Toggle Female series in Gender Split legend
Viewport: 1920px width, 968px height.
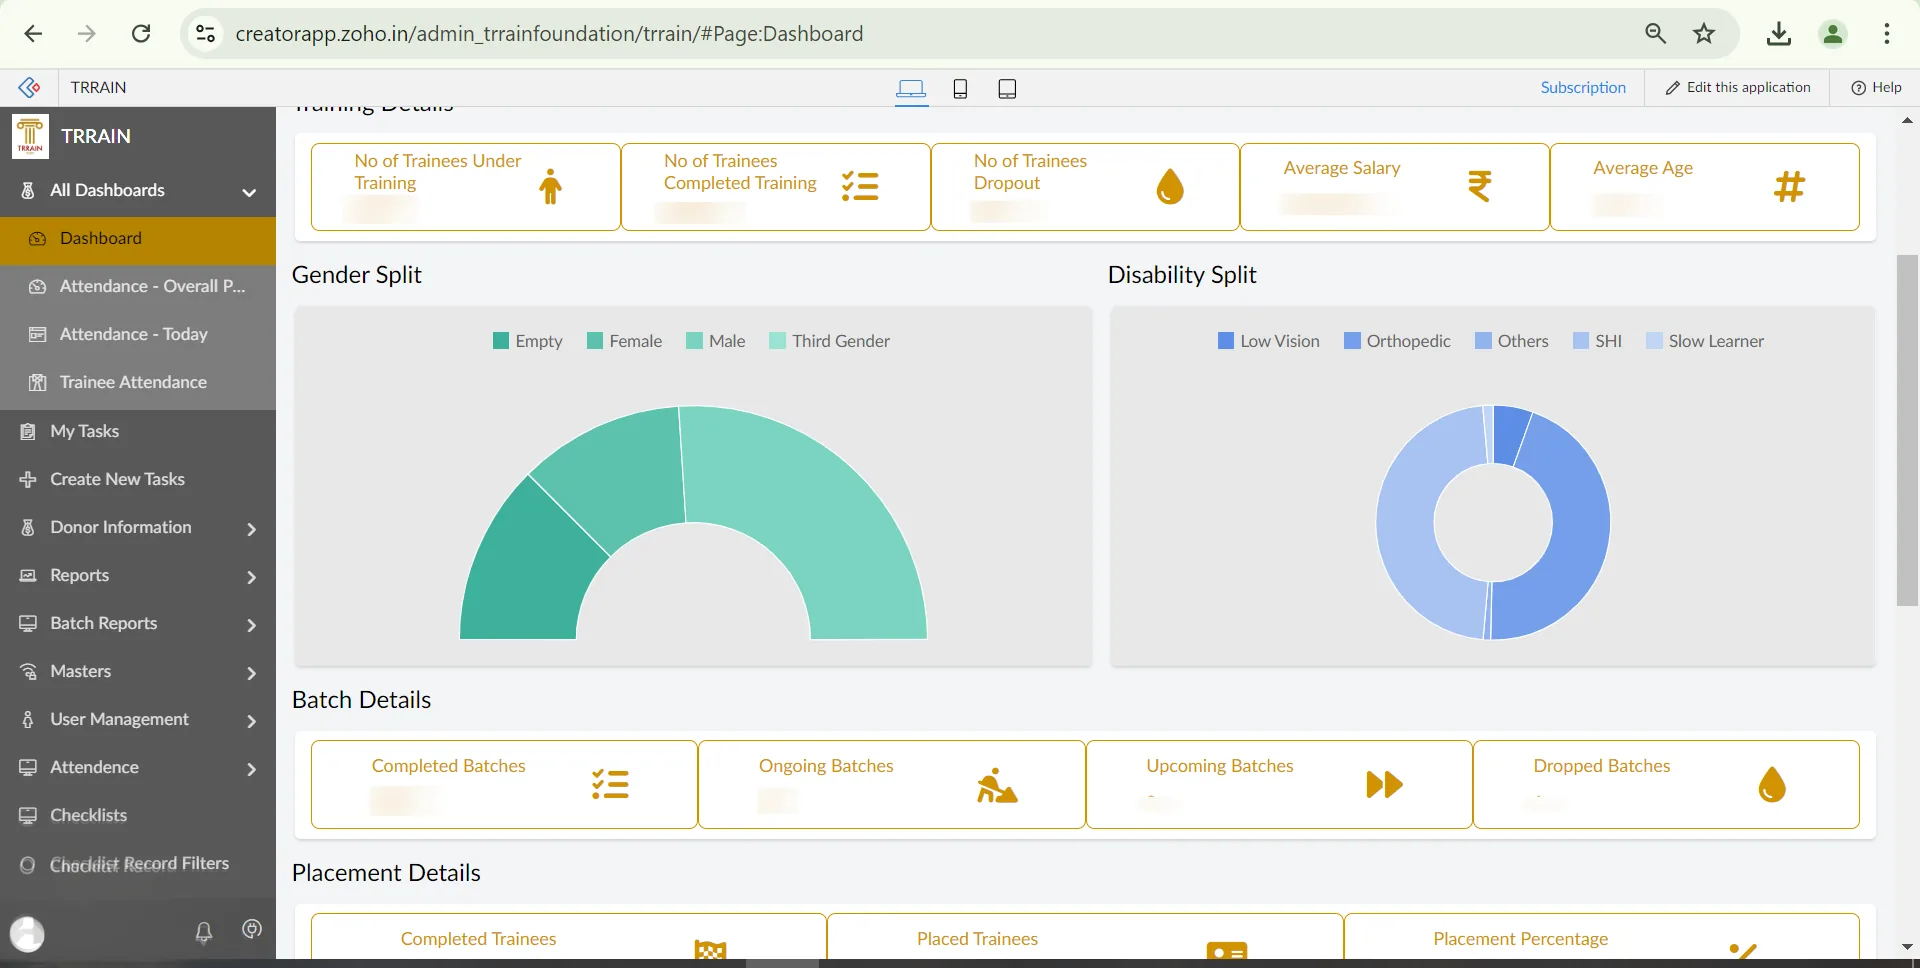click(x=624, y=341)
